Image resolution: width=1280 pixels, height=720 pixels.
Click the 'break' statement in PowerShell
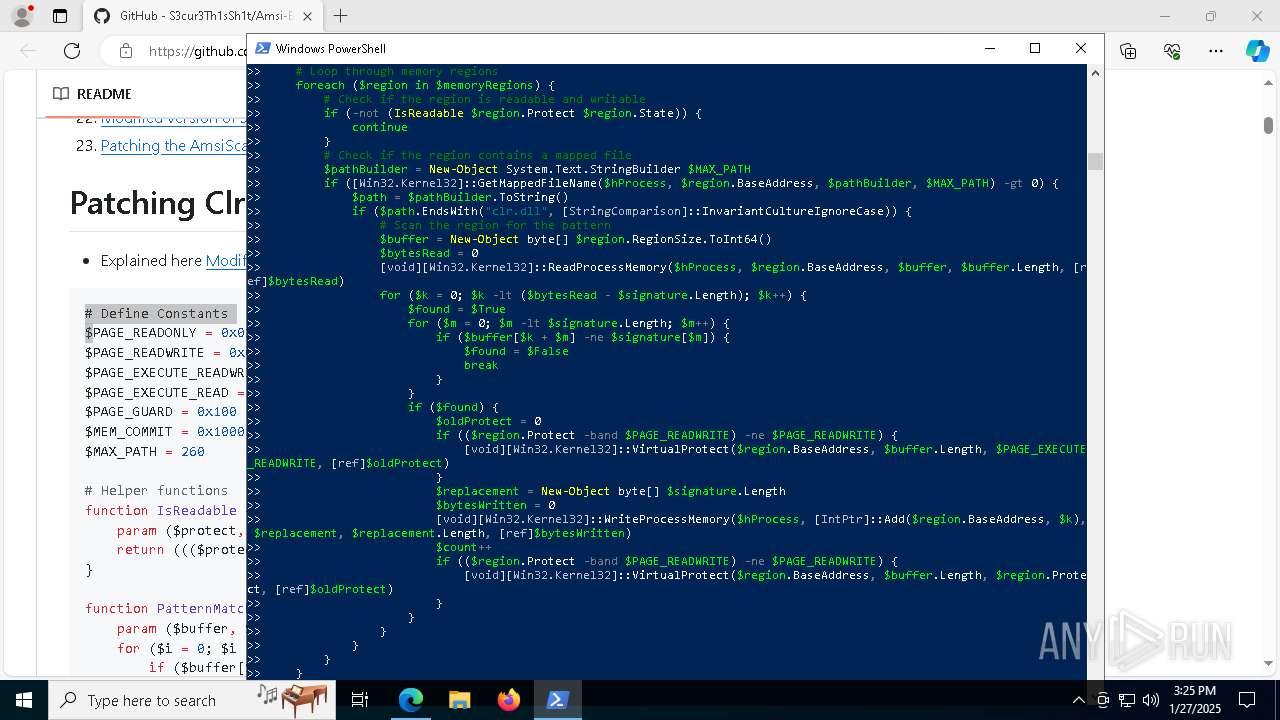pyautogui.click(x=481, y=365)
